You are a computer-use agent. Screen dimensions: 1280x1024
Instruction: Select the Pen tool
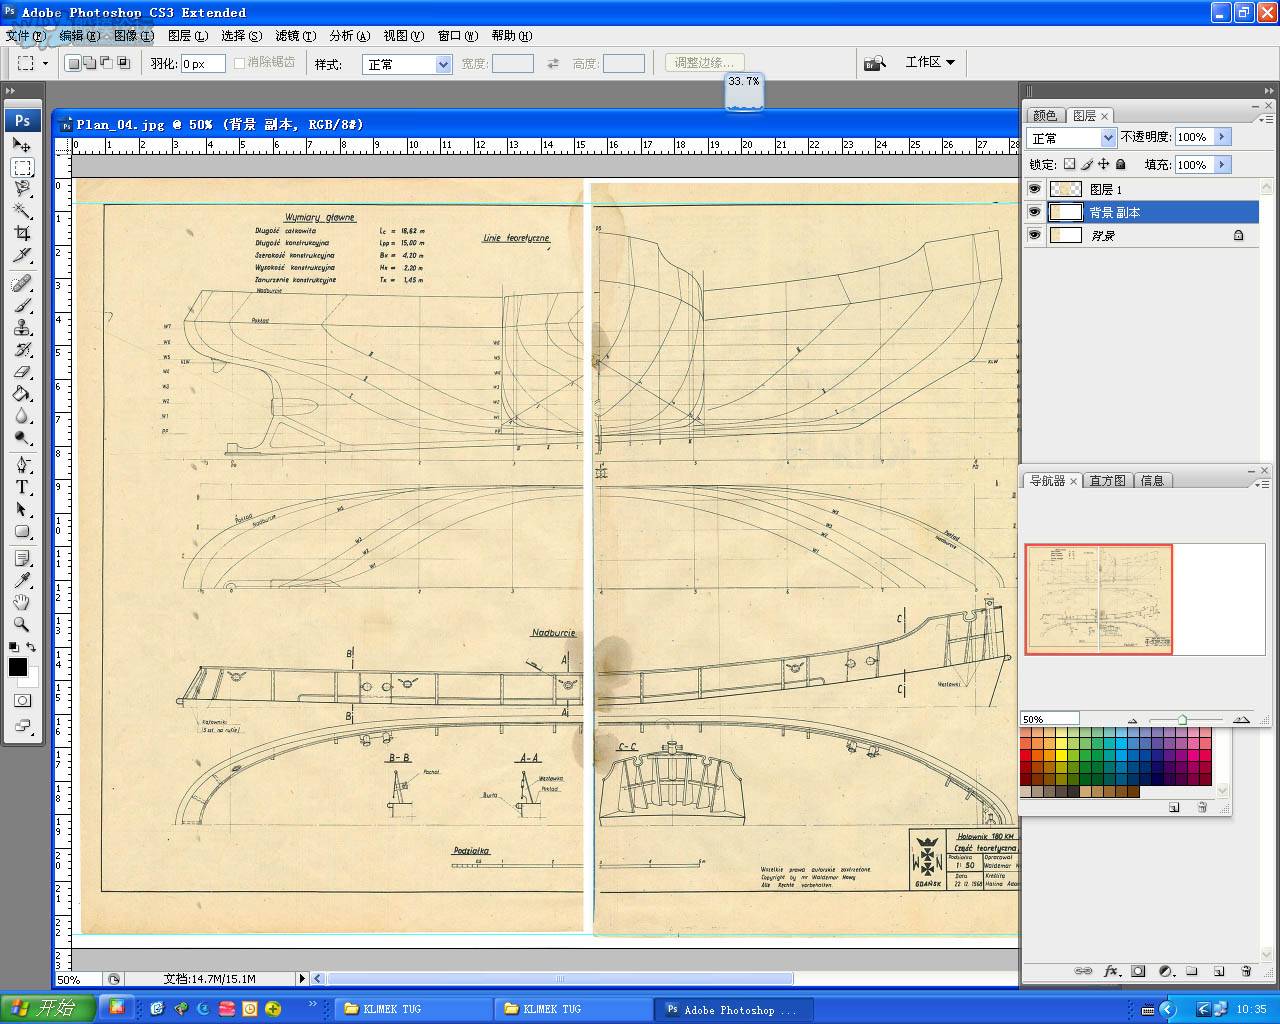22,466
